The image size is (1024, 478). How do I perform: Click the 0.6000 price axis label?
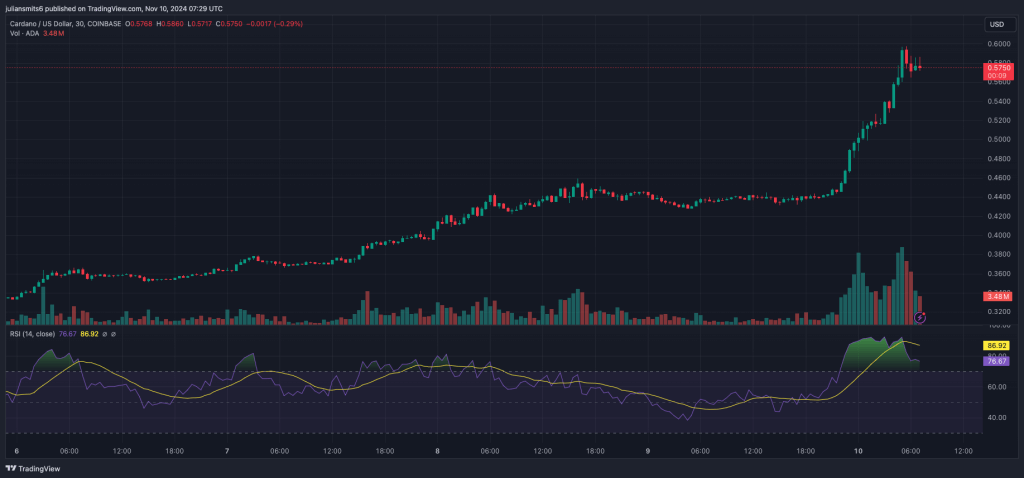click(997, 44)
